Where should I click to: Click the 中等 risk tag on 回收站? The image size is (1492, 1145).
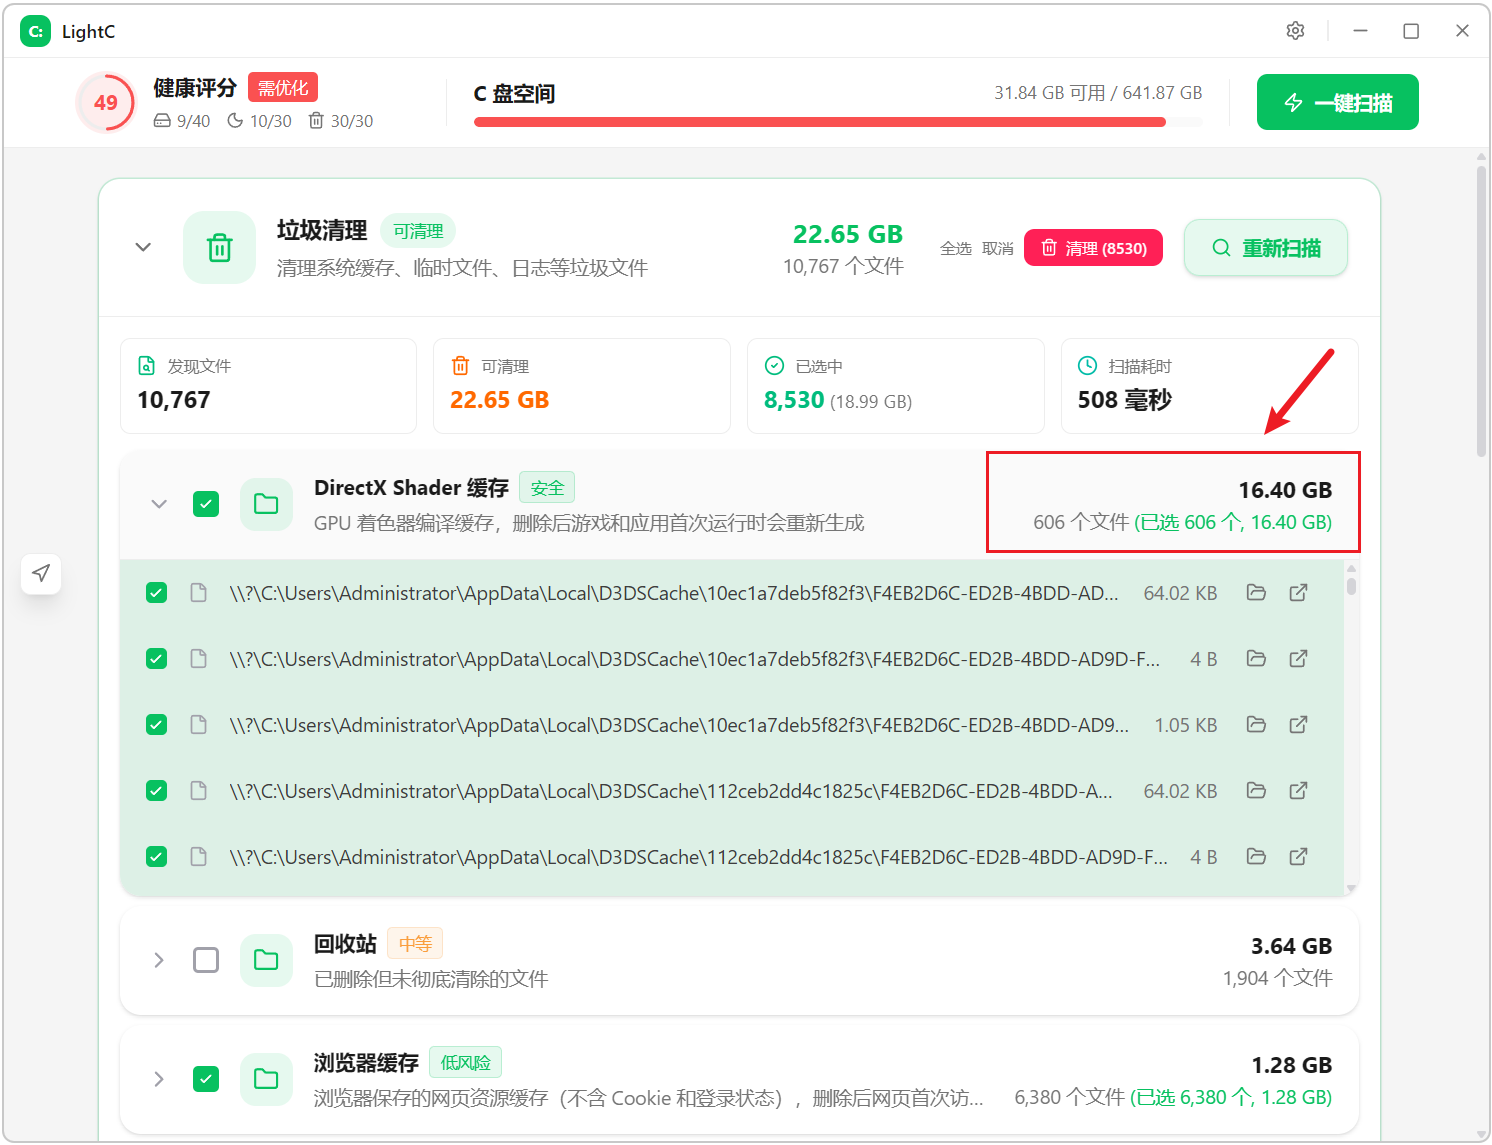pos(415,944)
